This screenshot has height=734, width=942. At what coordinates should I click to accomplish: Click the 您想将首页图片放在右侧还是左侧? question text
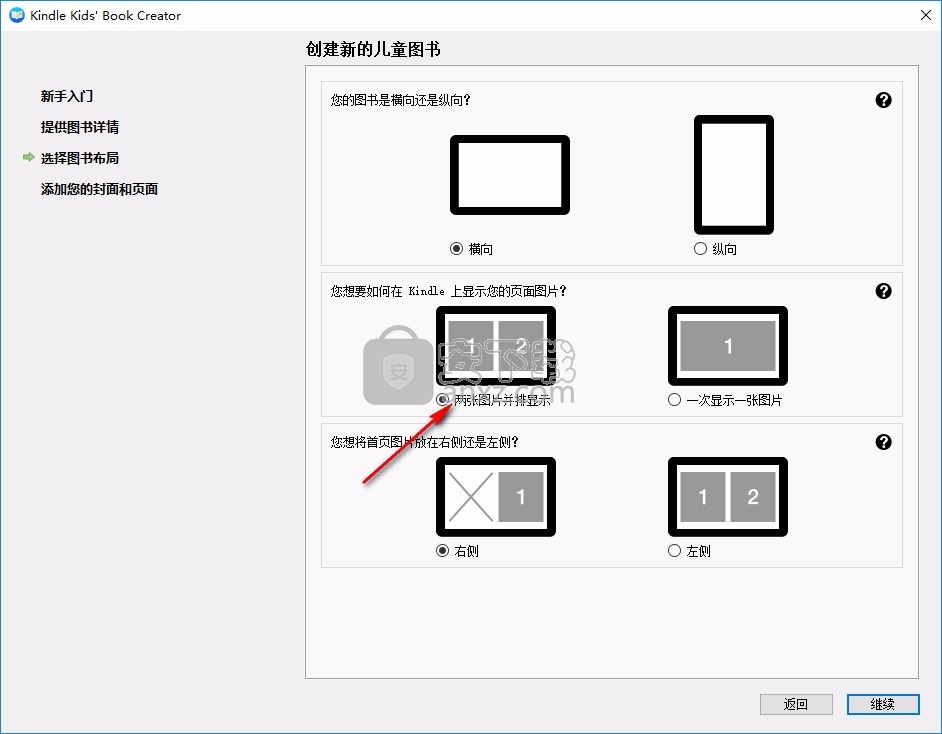(x=424, y=443)
